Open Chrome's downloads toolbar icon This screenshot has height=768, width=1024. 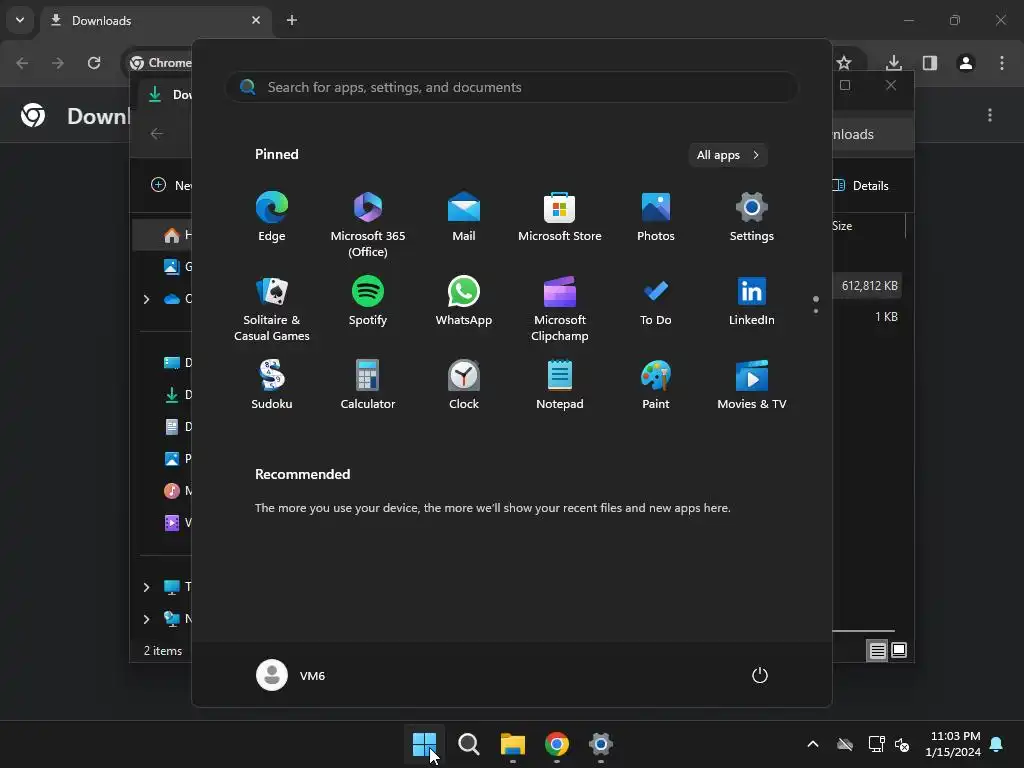click(894, 63)
